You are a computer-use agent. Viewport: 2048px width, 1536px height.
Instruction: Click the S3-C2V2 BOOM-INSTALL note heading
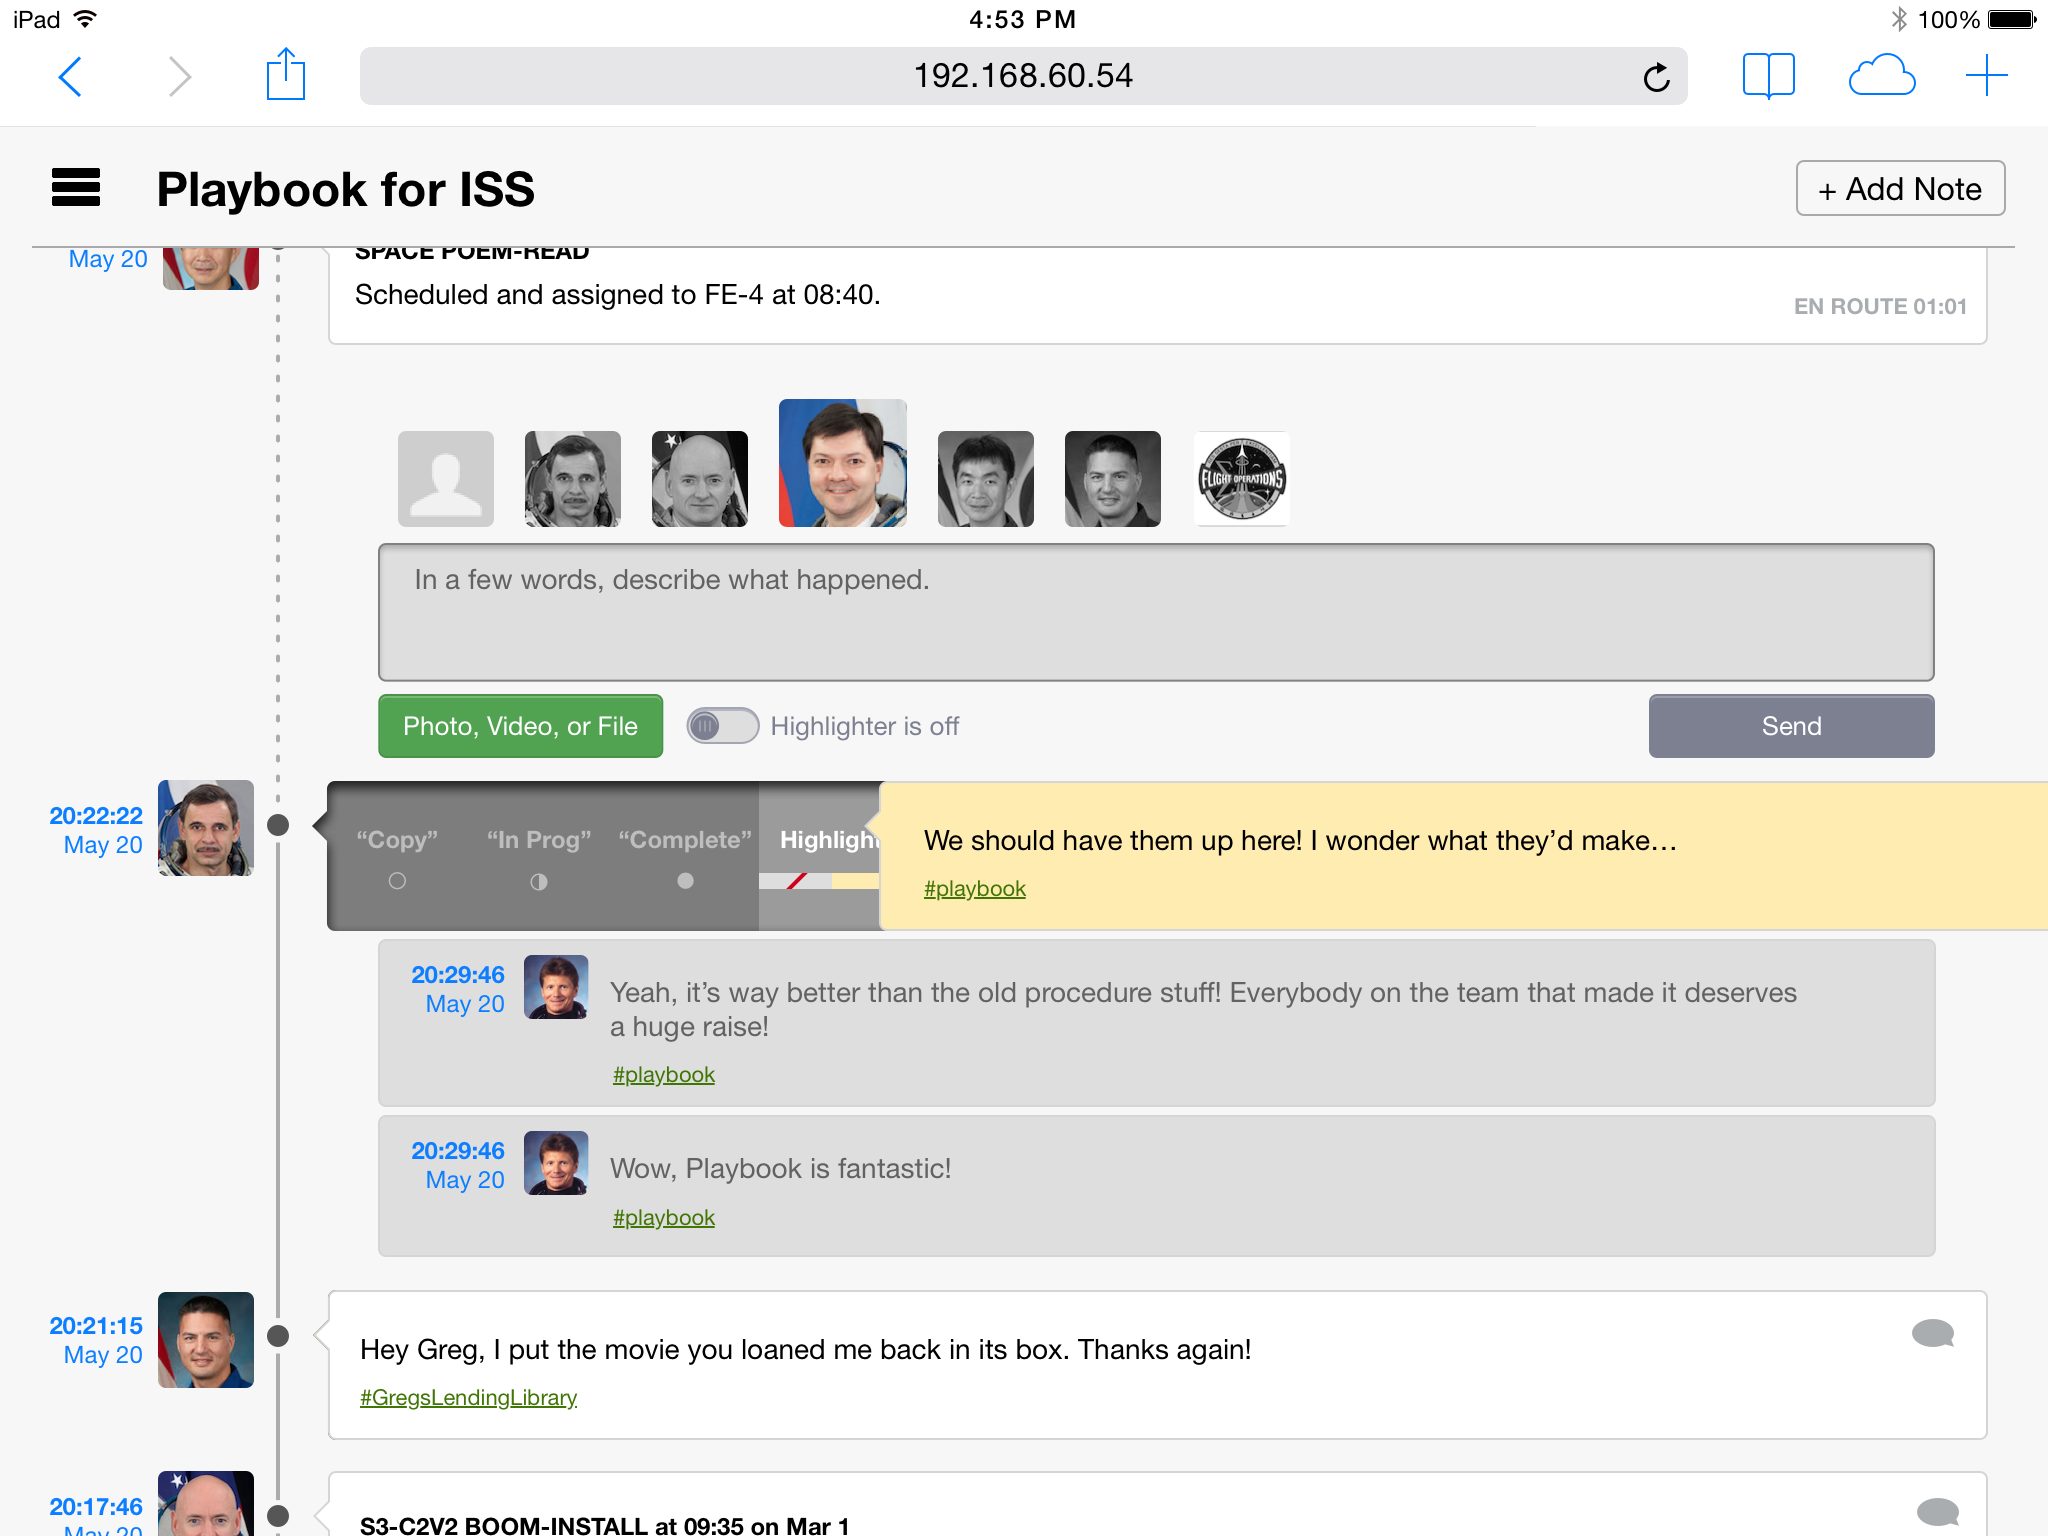pyautogui.click(x=604, y=1525)
